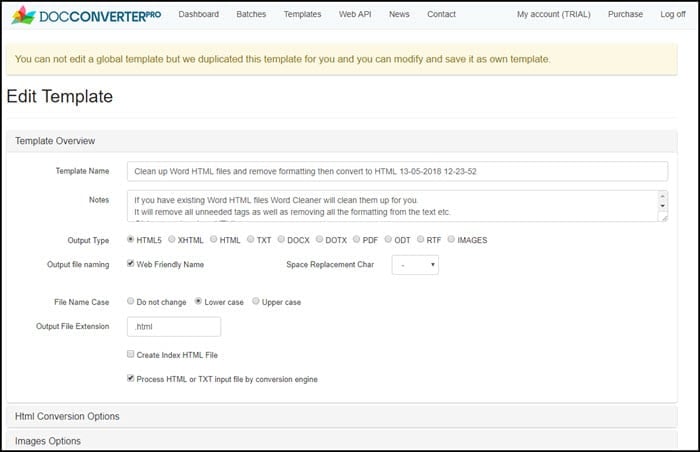Select Do not change file name case

point(130,301)
